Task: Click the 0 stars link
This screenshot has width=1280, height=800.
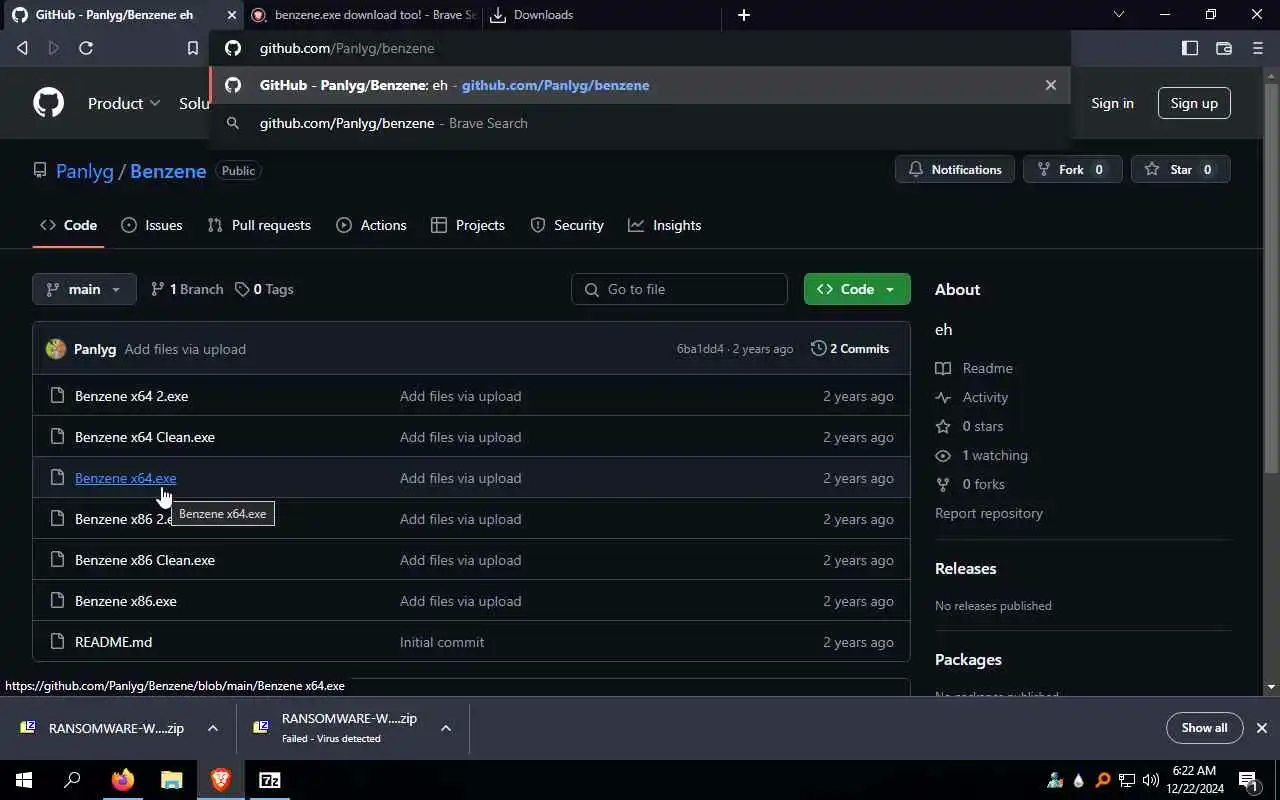Action: tap(970, 426)
